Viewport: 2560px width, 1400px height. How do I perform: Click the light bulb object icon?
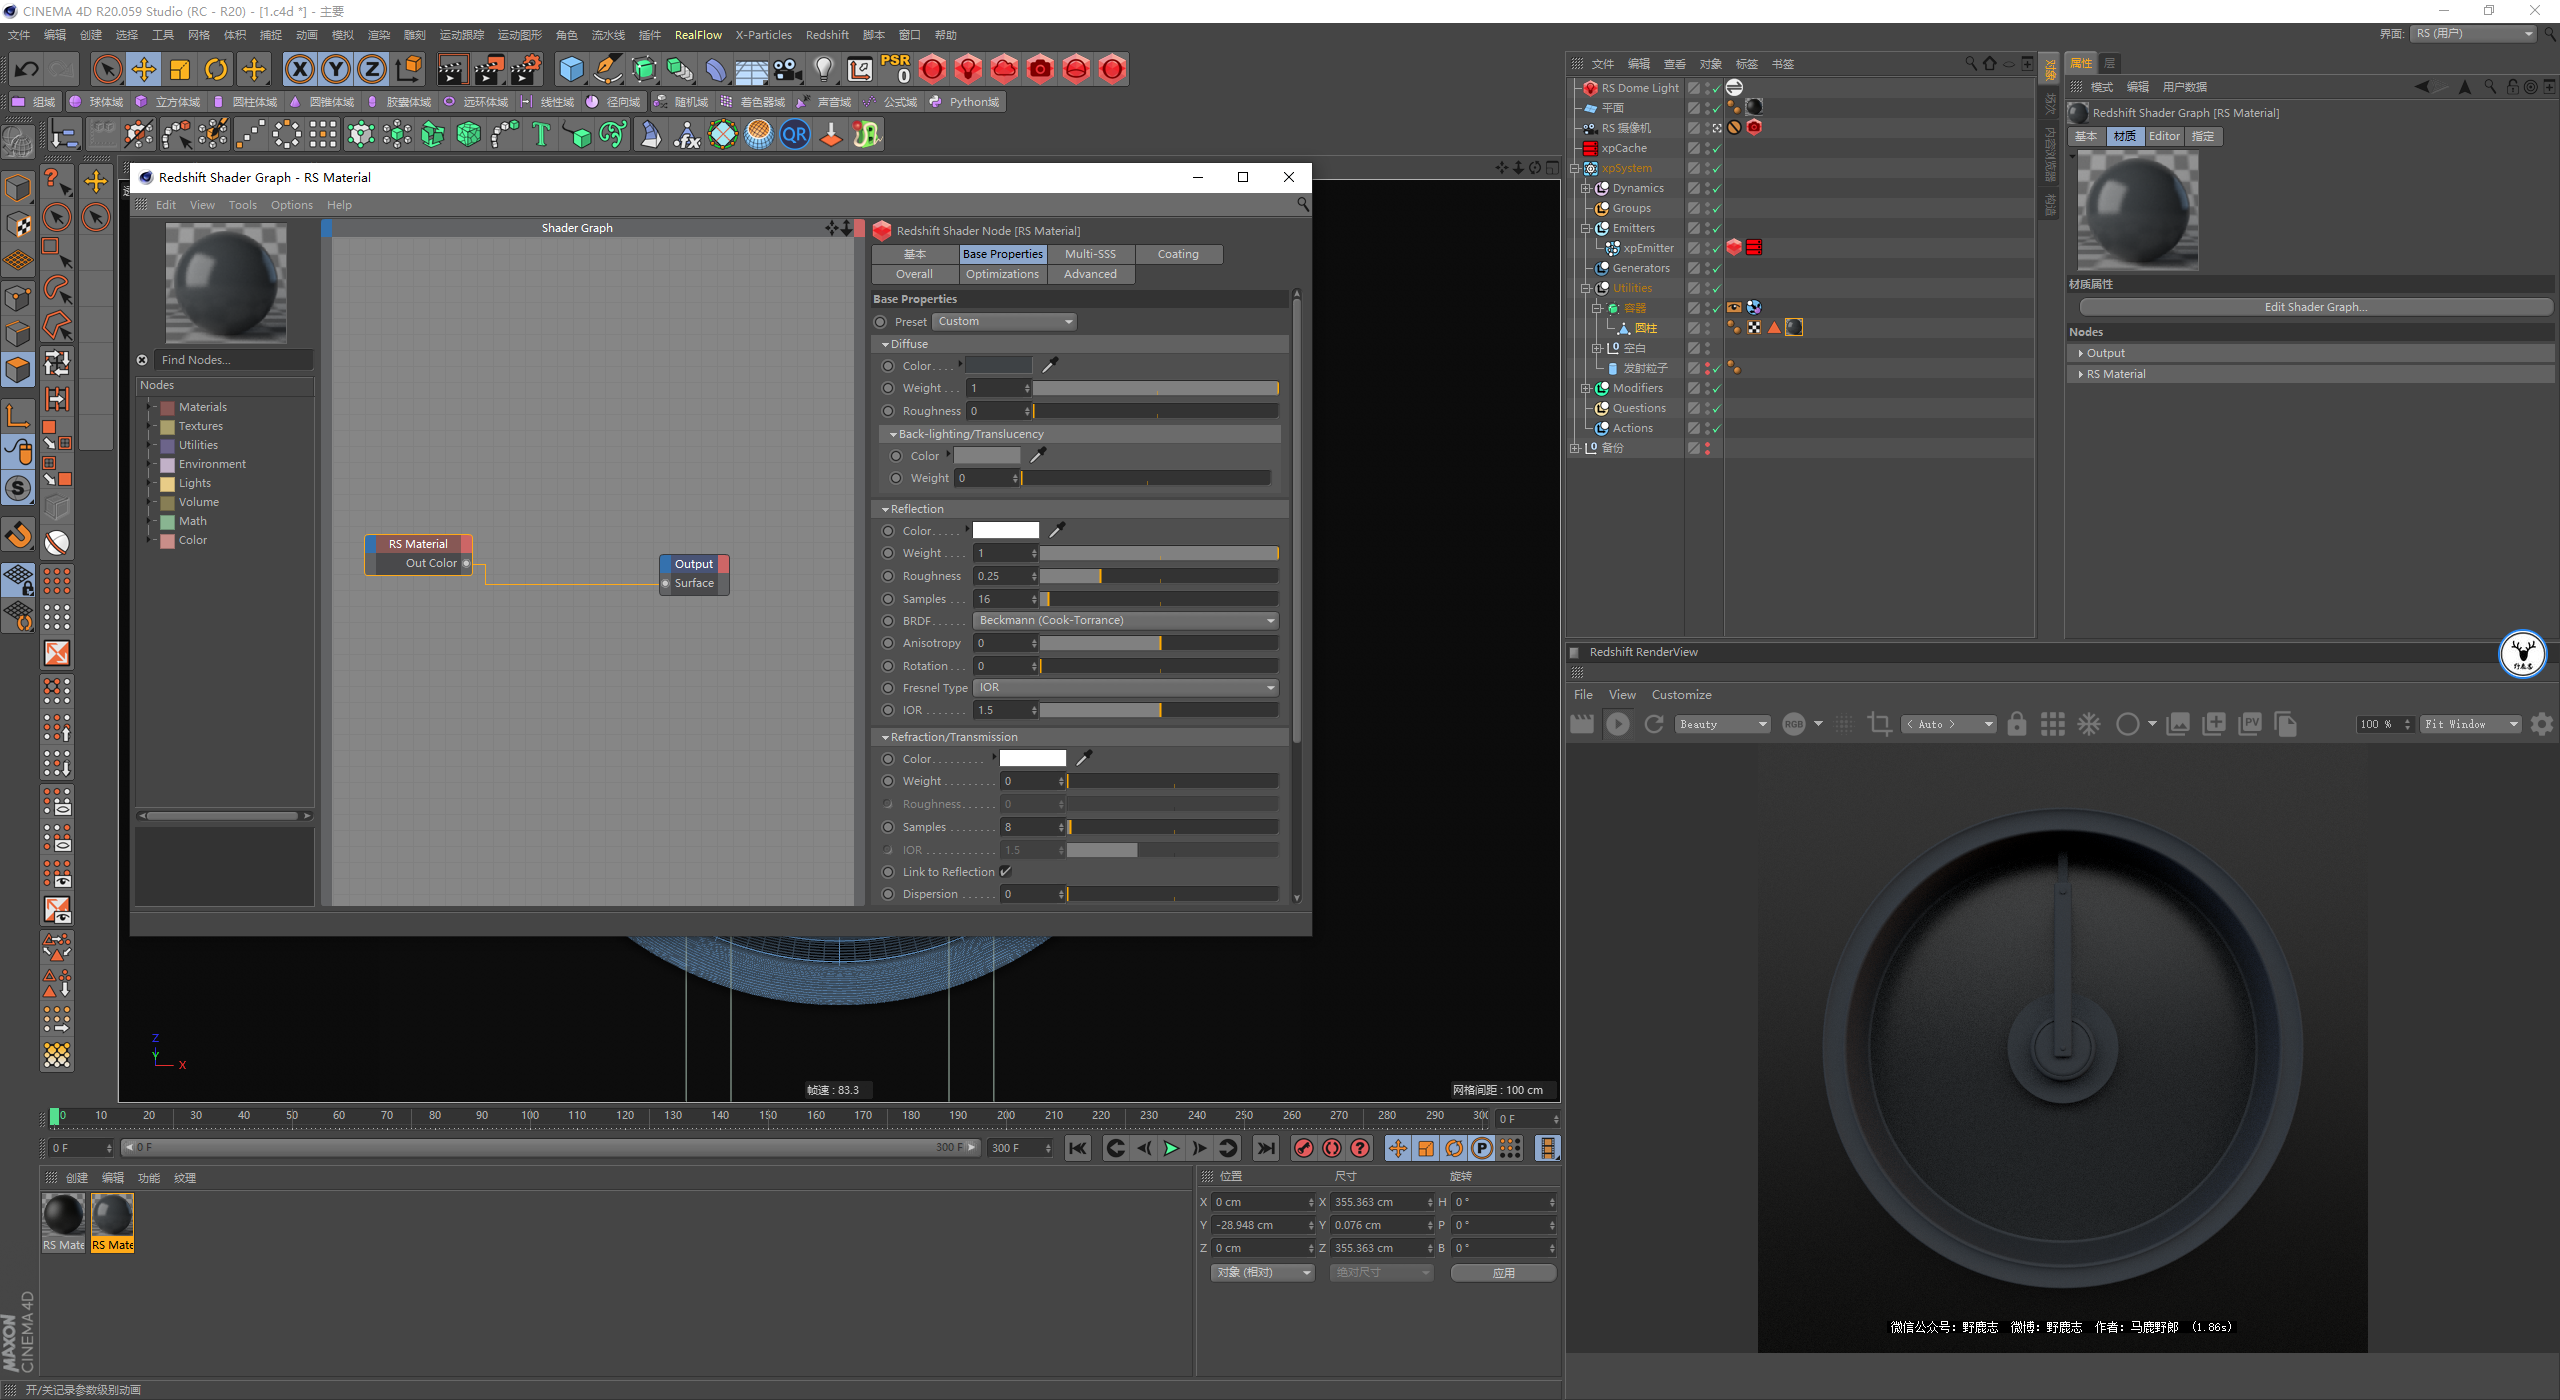click(823, 69)
